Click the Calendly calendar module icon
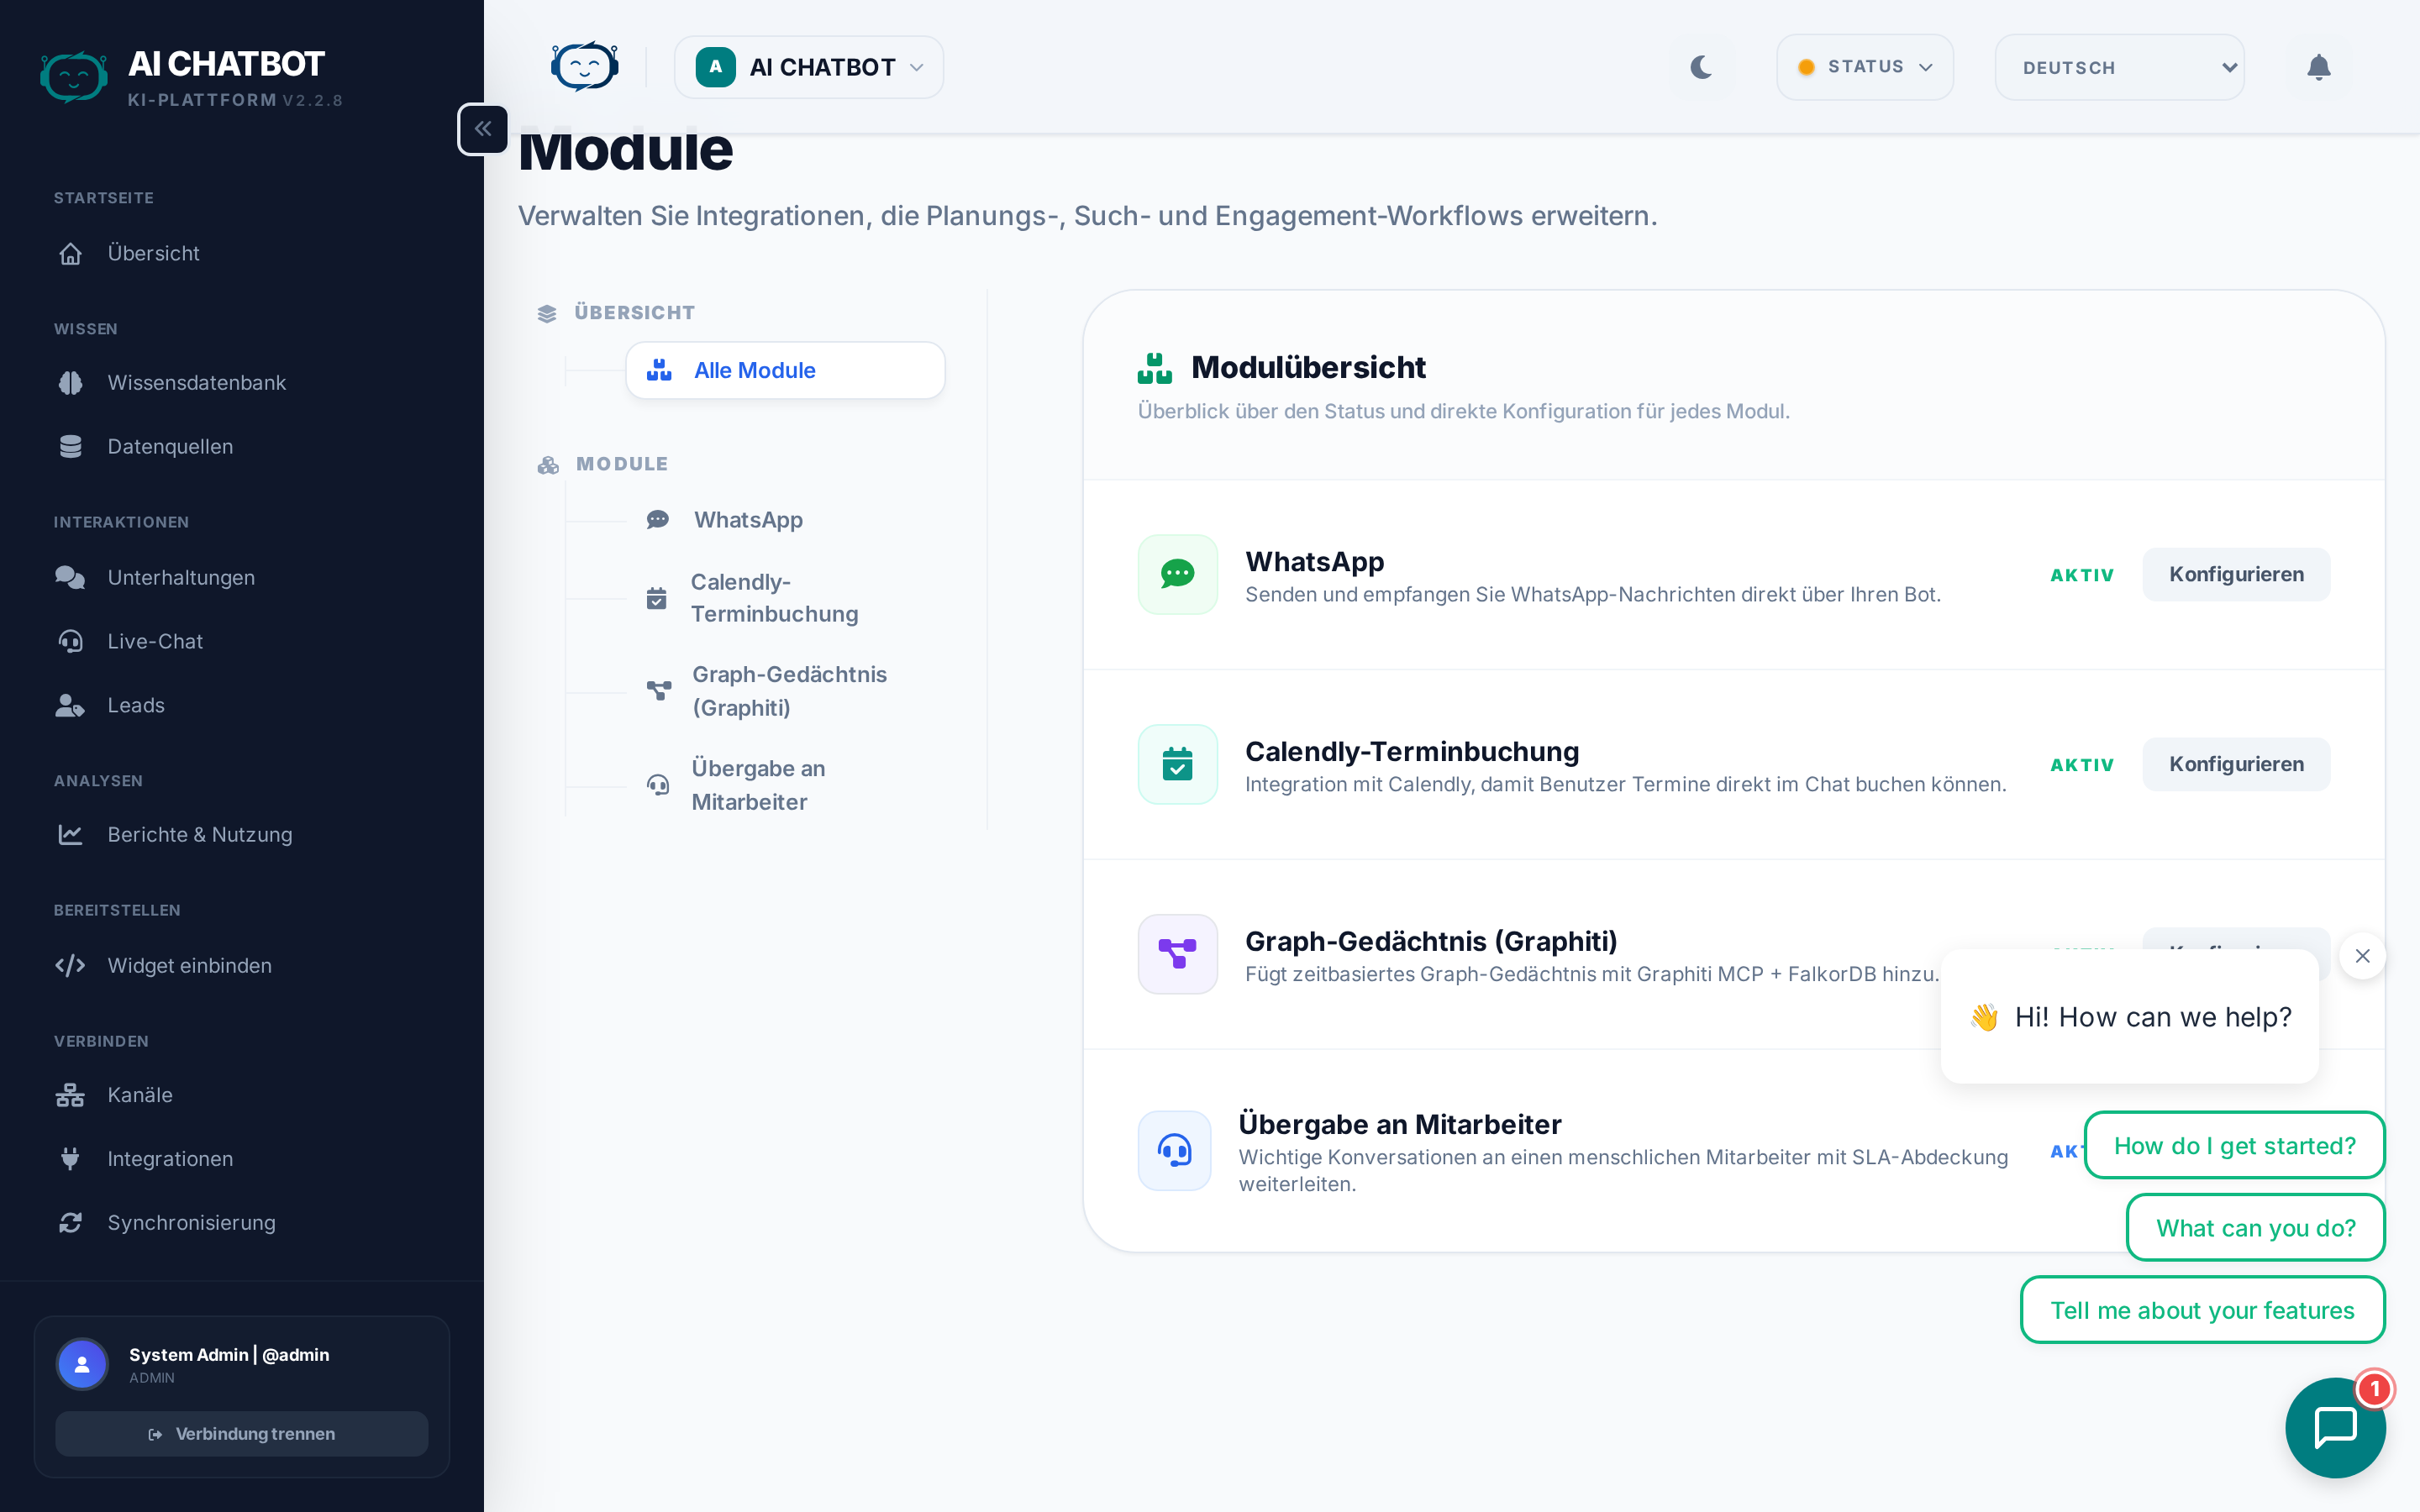 pos(1177,764)
